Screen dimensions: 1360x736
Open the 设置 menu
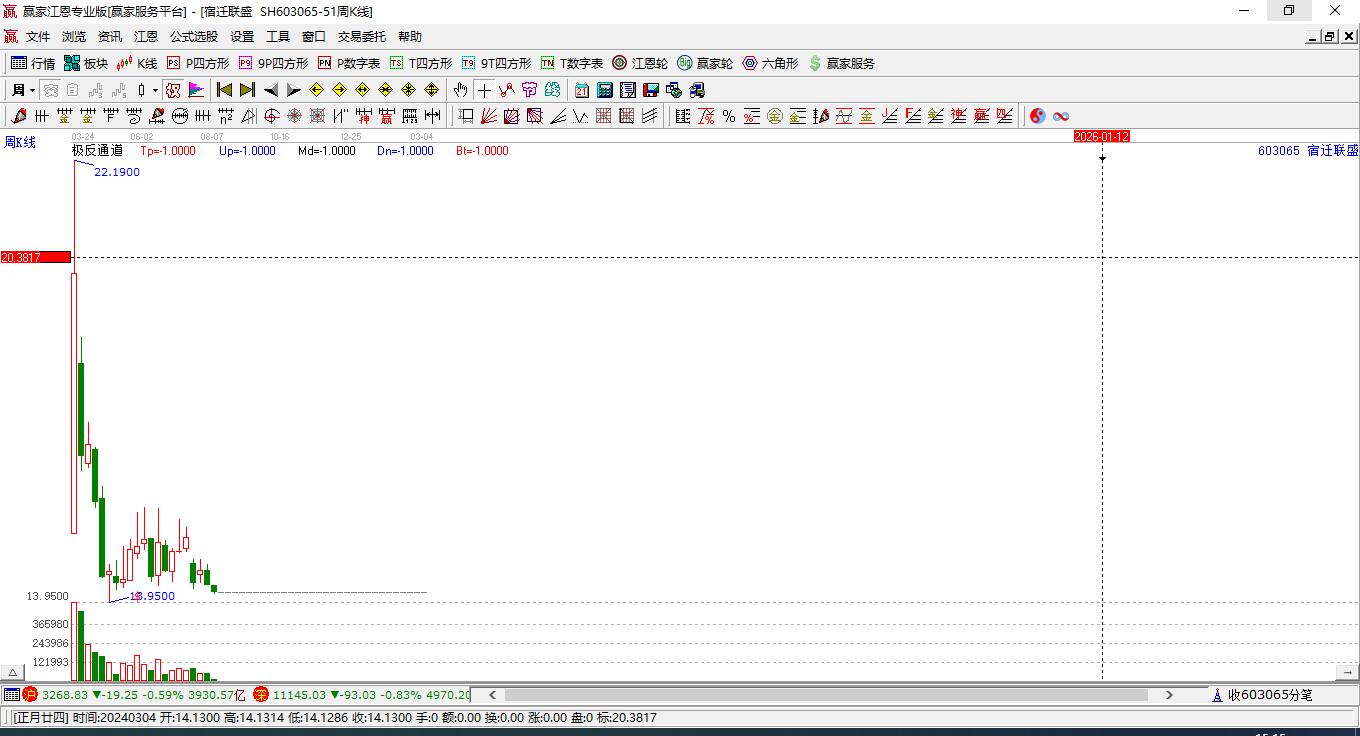pyautogui.click(x=242, y=37)
